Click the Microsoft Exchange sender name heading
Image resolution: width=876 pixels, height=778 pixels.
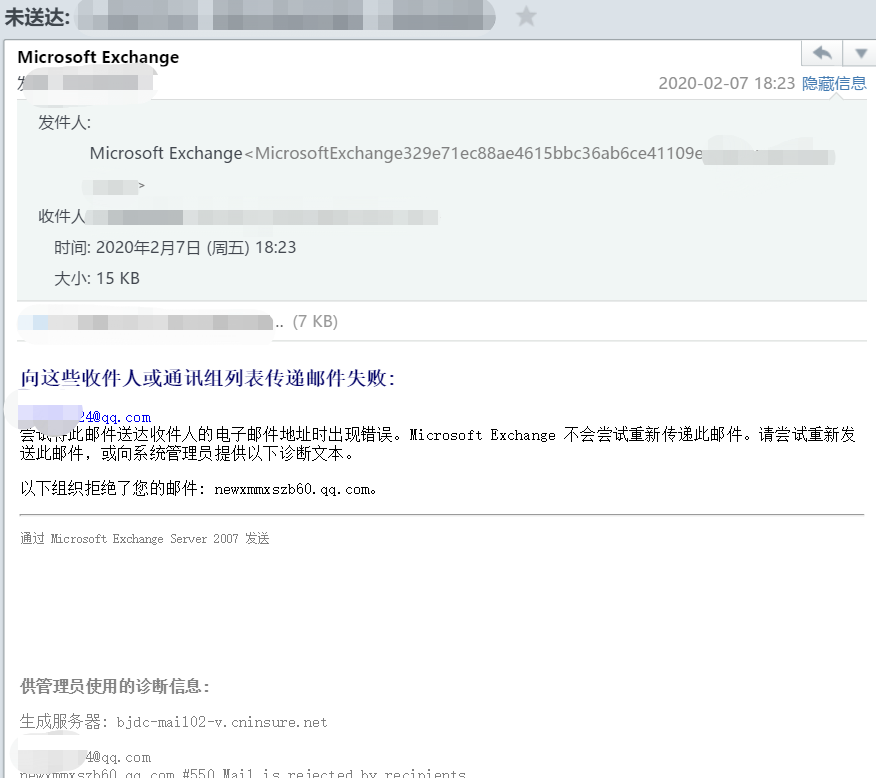point(98,57)
